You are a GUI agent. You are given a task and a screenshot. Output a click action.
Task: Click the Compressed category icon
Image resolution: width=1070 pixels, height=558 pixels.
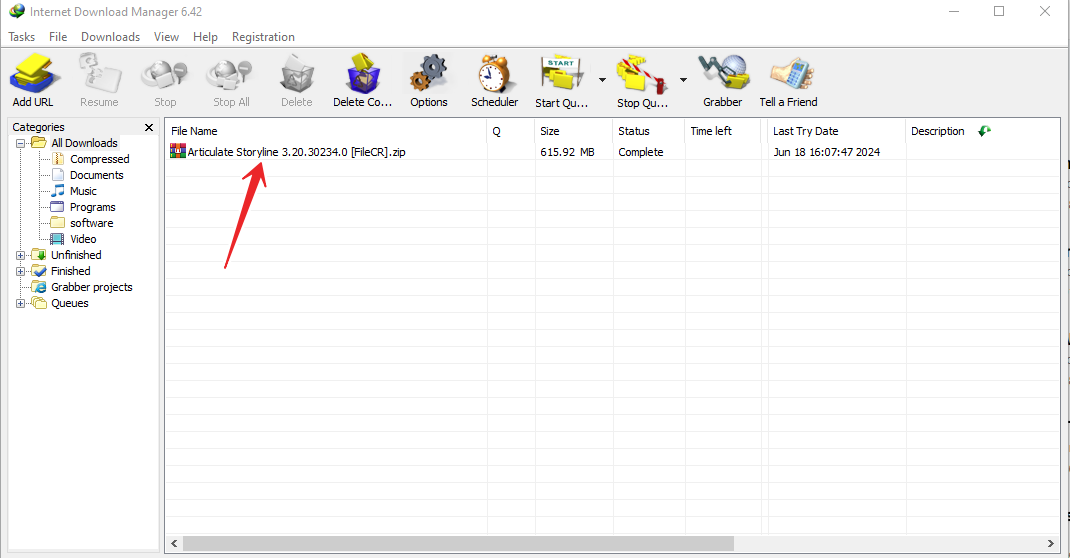click(x=58, y=159)
